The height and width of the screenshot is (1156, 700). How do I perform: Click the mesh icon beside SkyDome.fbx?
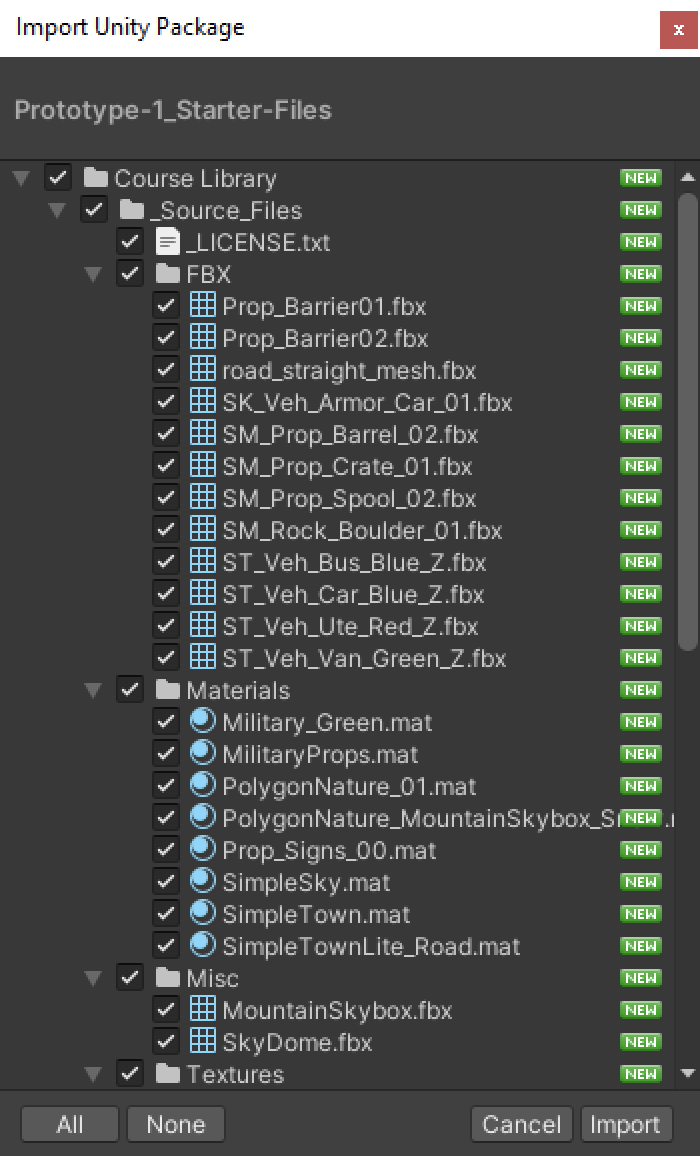point(203,1042)
